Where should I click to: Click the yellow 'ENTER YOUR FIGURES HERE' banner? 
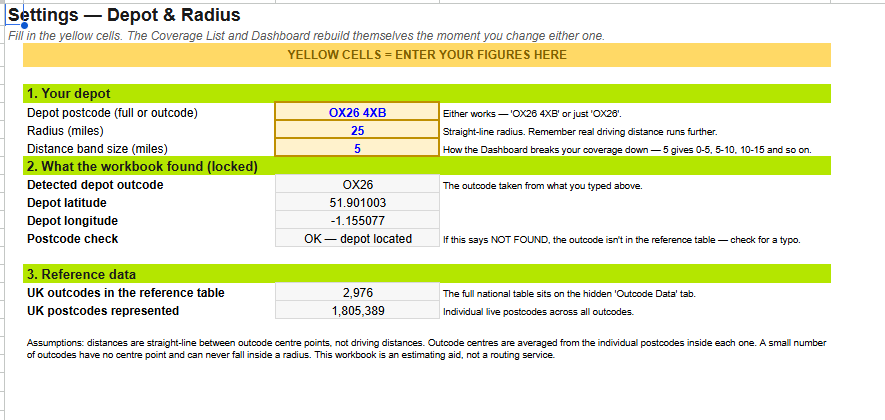tap(427, 55)
